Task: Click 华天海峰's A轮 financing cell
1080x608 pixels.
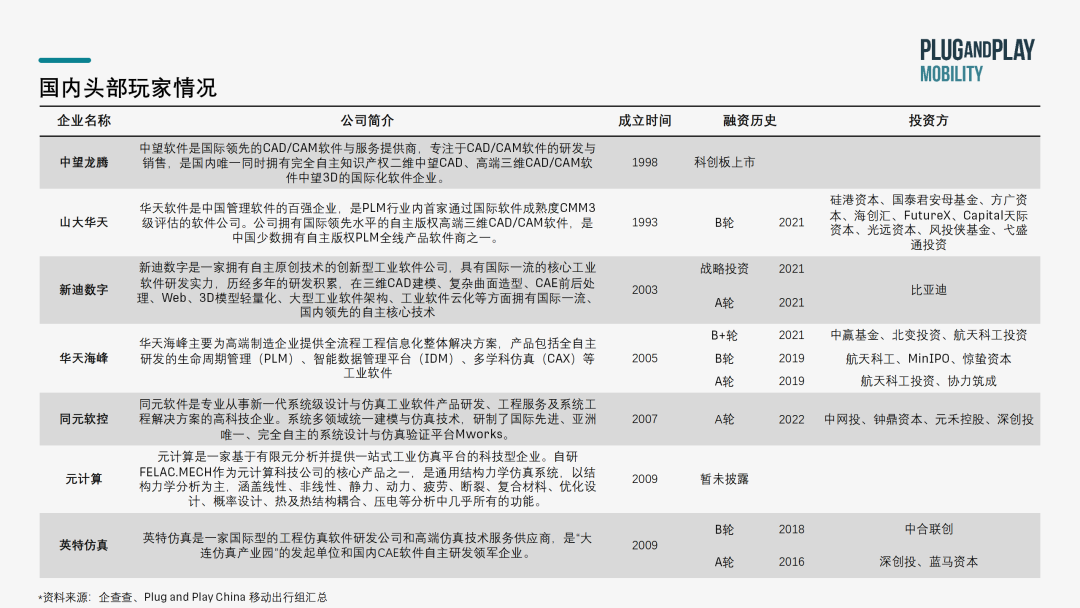Action: click(x=724, y=381)
